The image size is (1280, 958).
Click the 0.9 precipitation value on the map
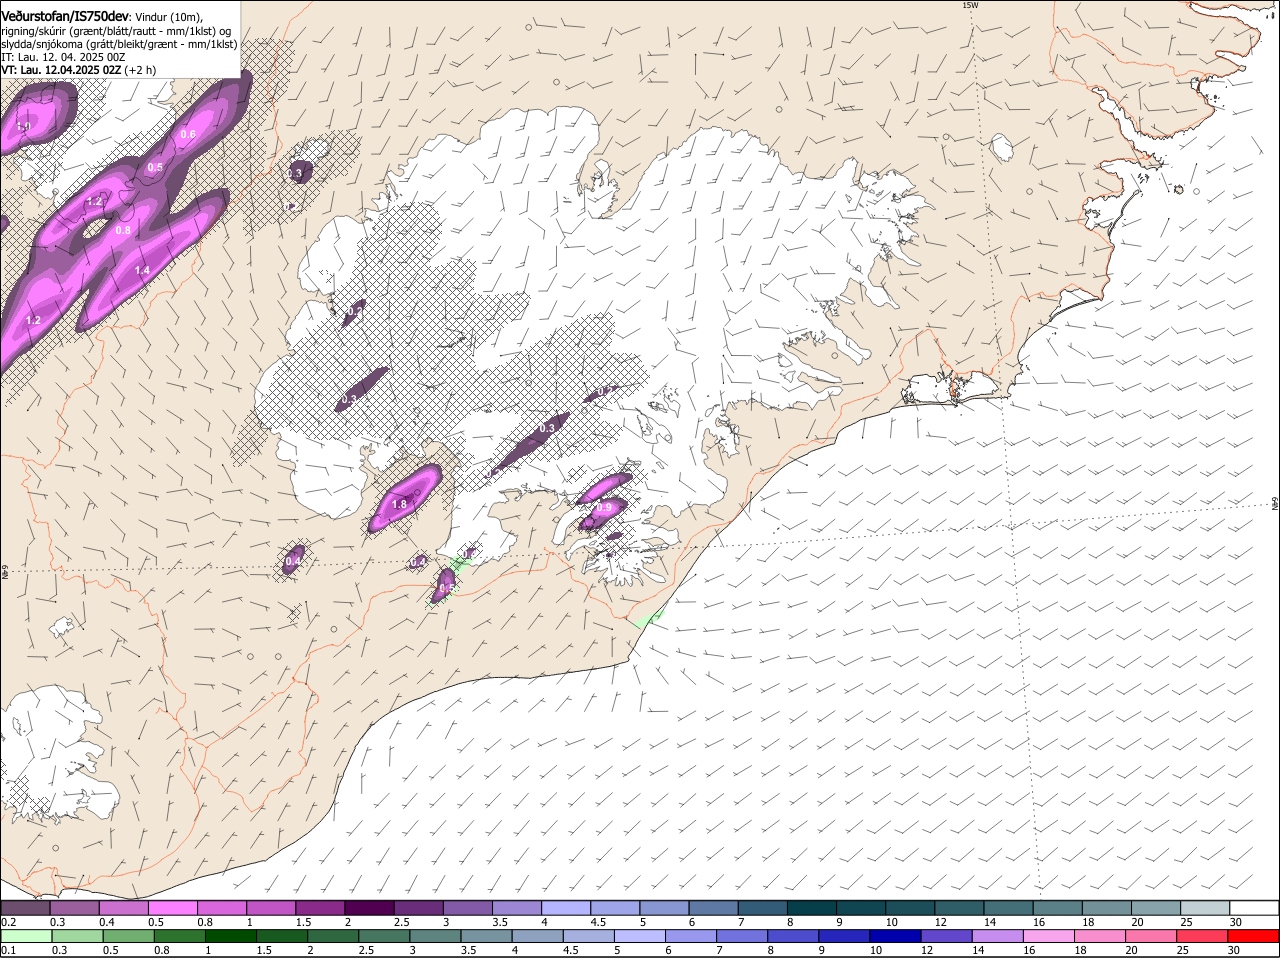[x=603, y=508]
